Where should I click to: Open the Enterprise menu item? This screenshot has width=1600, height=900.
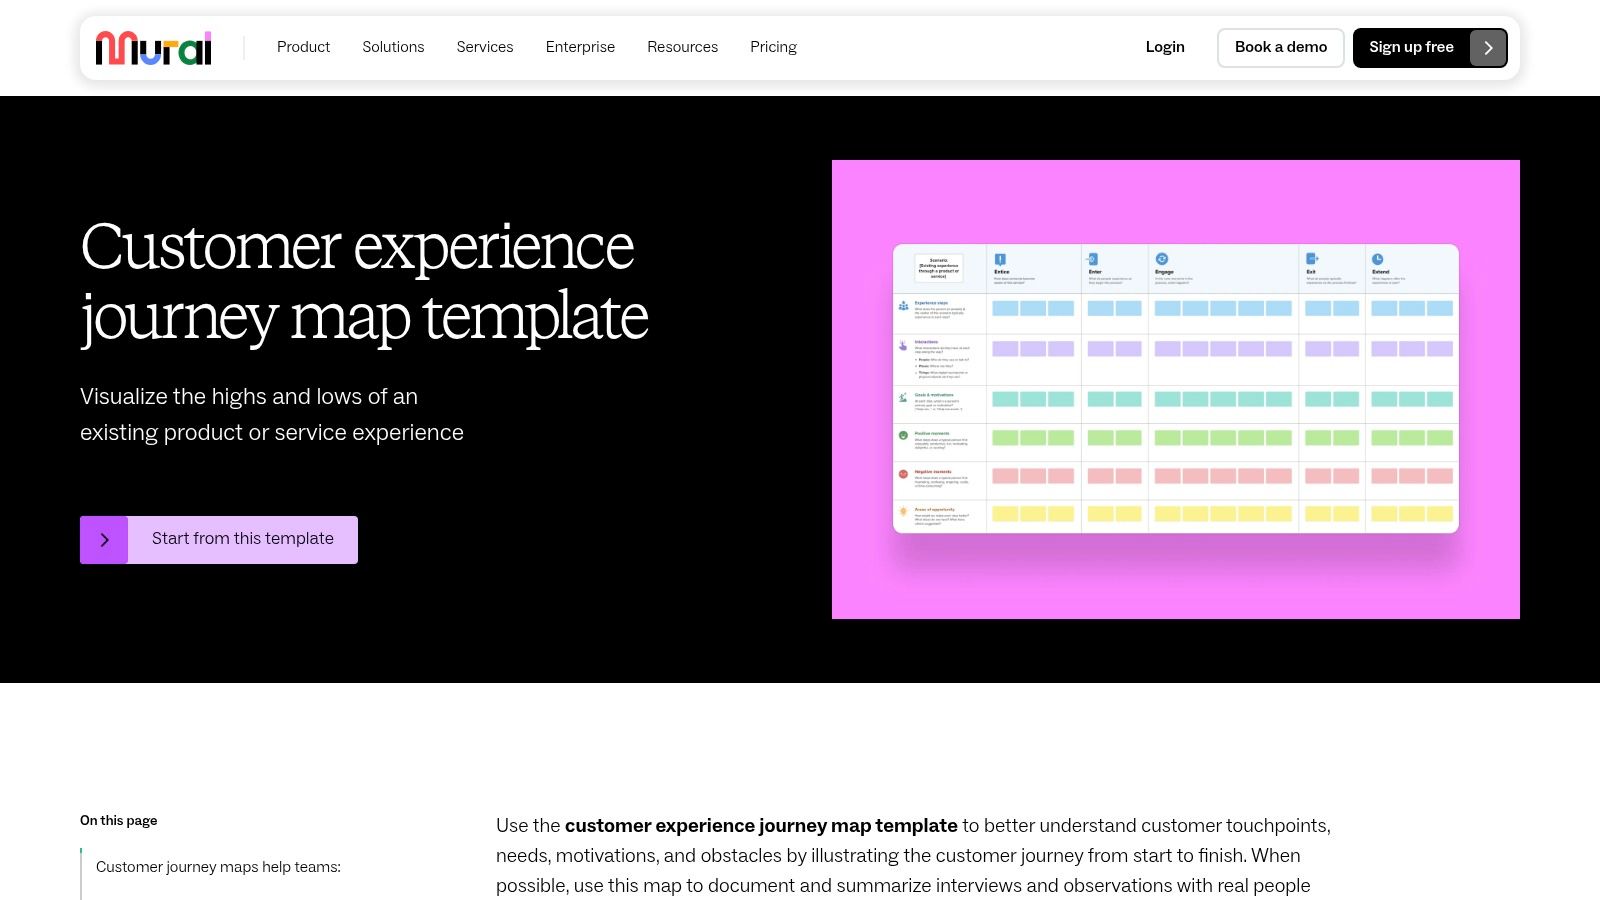[x=580, y=47]
